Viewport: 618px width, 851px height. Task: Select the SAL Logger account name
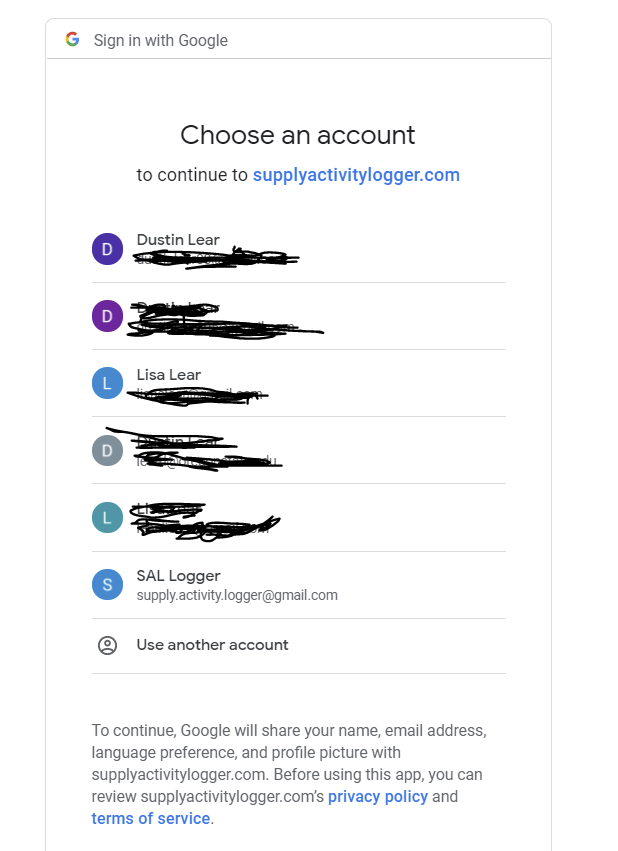(x=178, y=576)
